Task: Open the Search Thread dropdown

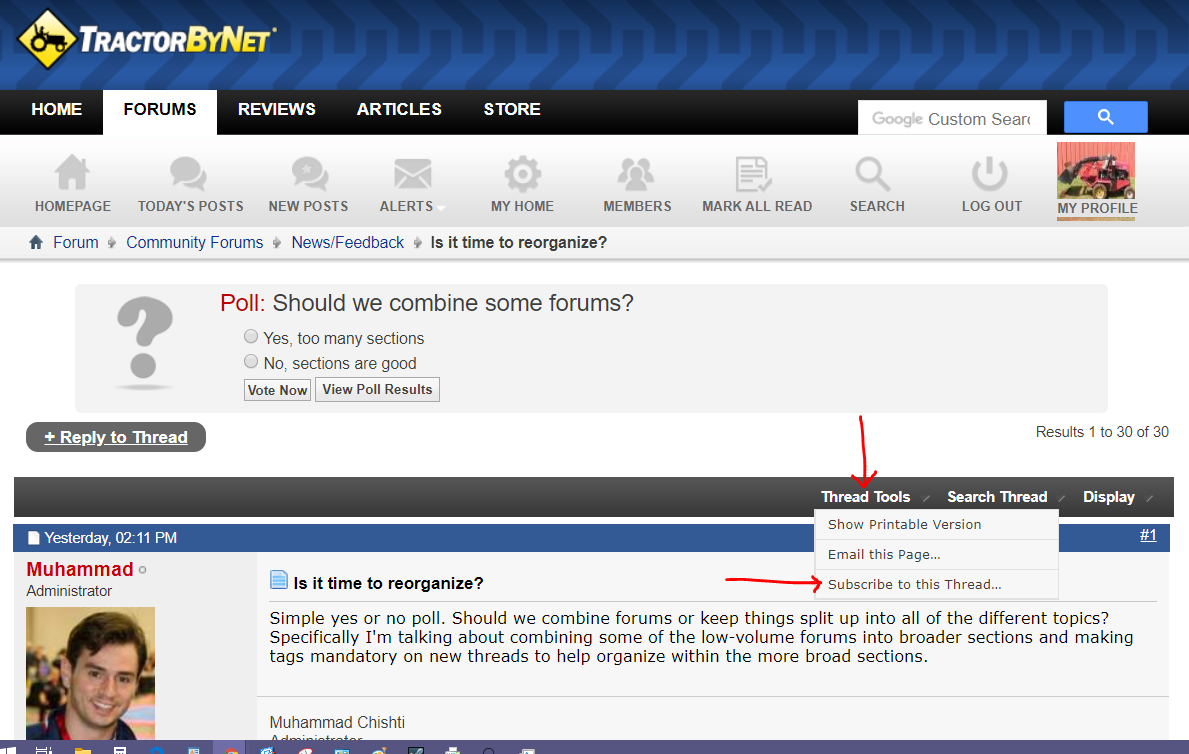Action: pyautogui.click(x=997, y=497)
